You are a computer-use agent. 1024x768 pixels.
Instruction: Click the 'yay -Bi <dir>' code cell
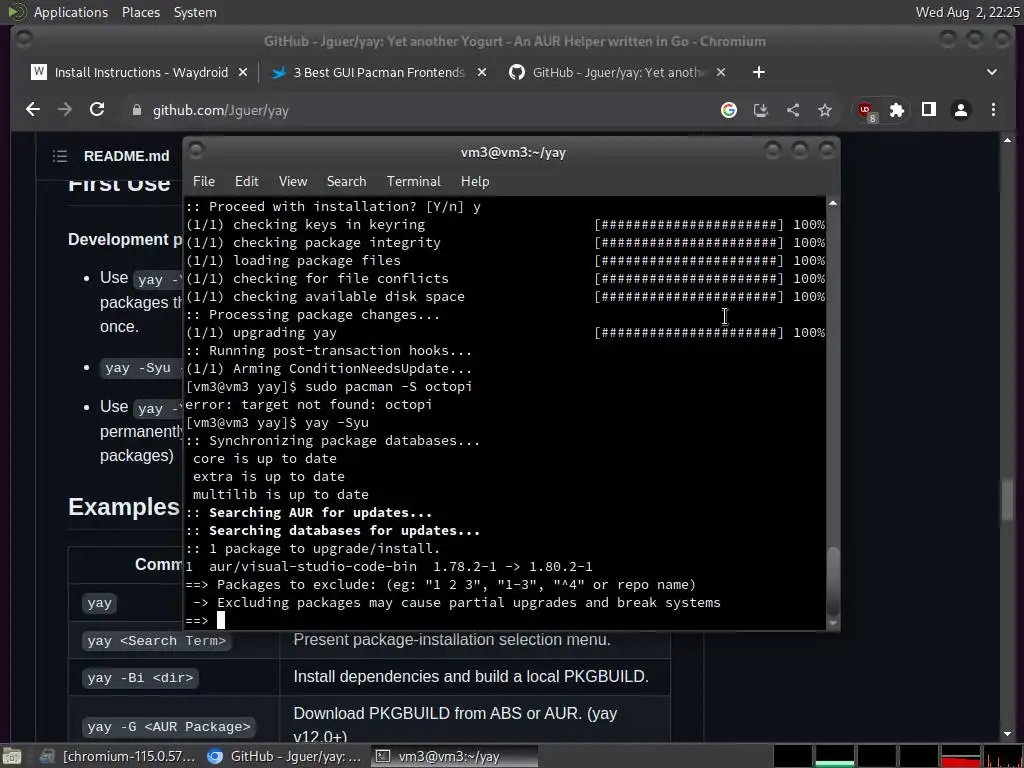140,678
